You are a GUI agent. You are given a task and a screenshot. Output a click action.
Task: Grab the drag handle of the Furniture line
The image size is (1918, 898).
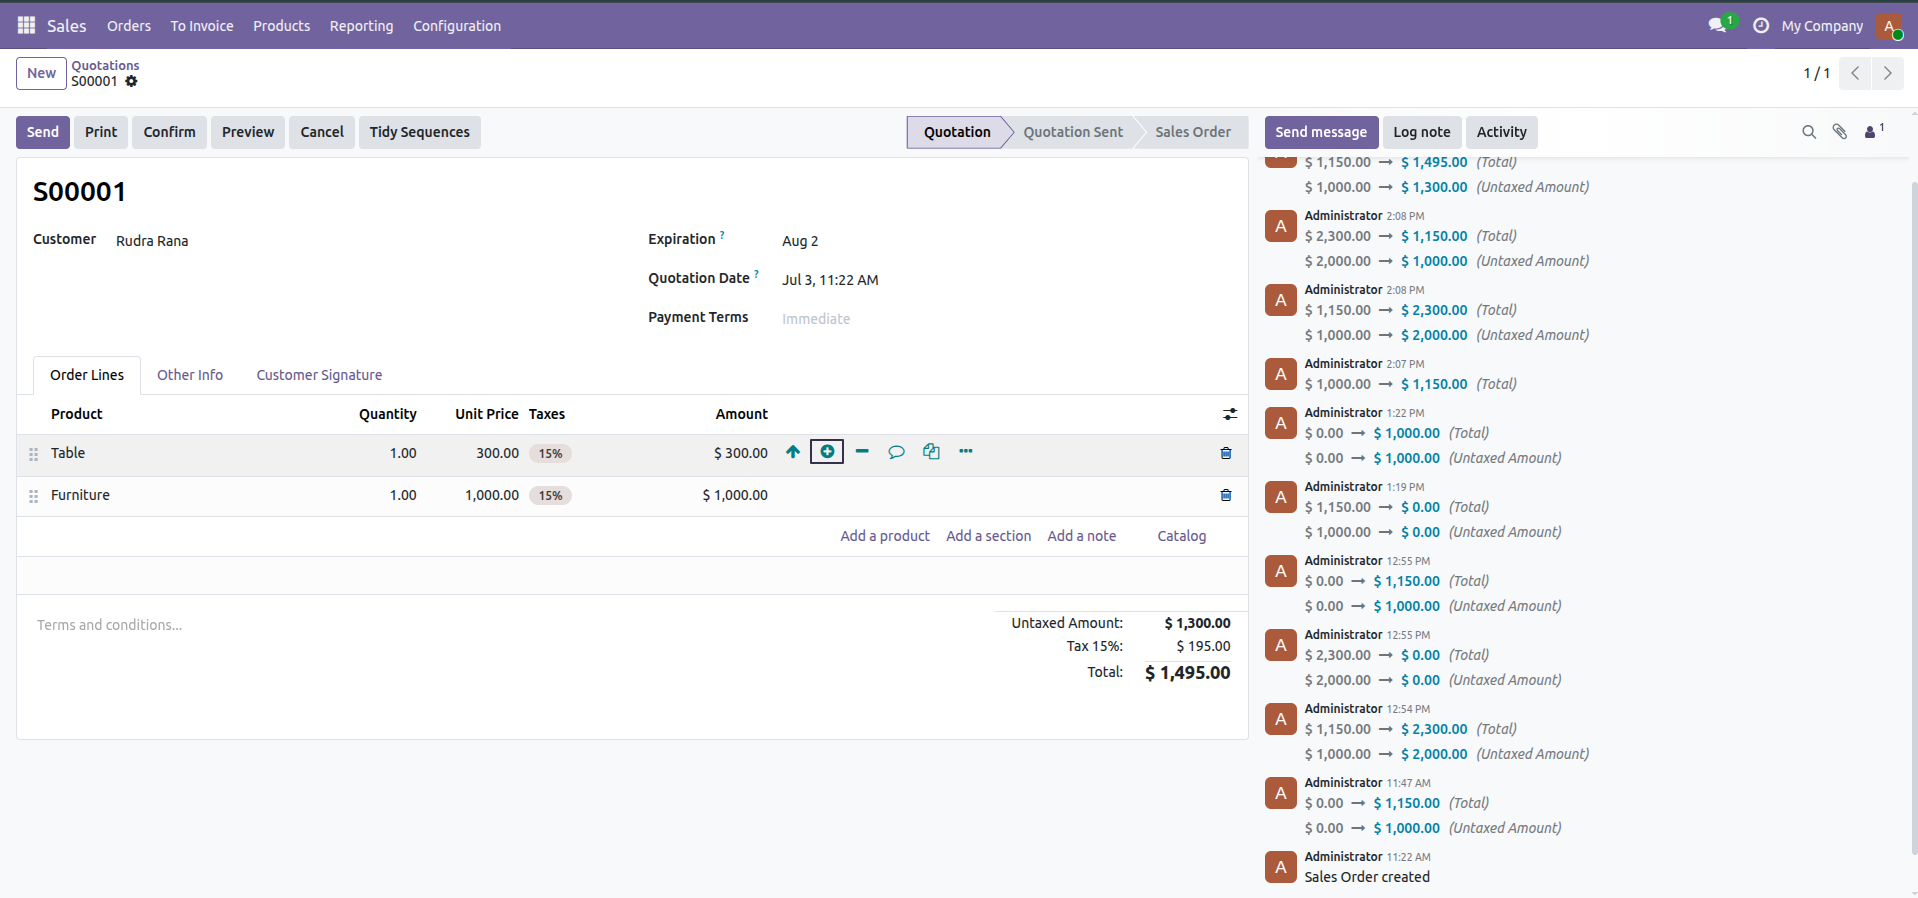click(x=34, y=497)
